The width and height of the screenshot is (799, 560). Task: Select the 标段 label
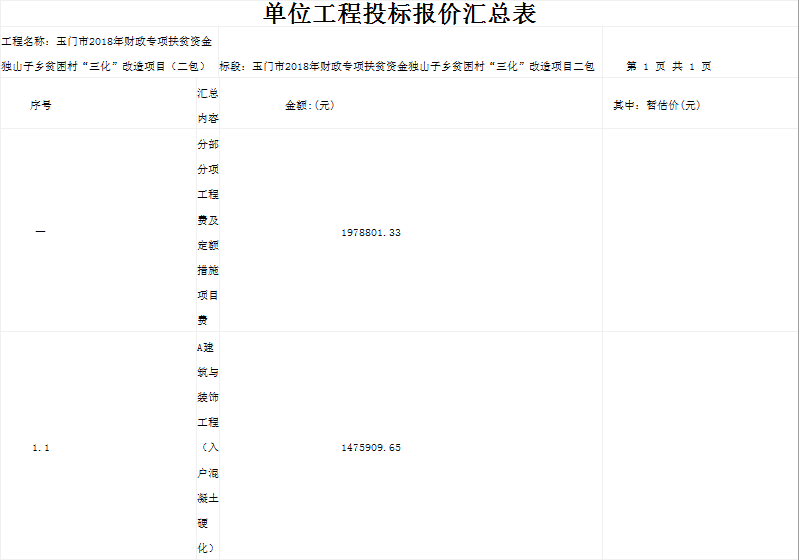click(234, 67)
